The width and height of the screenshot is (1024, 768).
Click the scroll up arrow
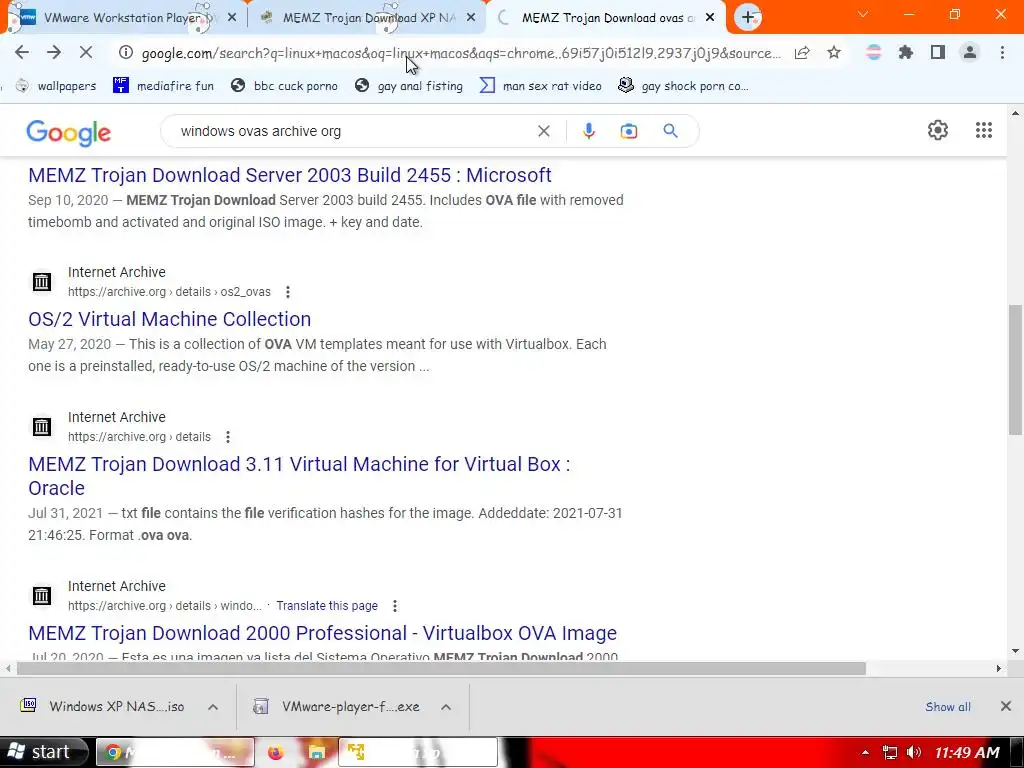[1015, 114]
